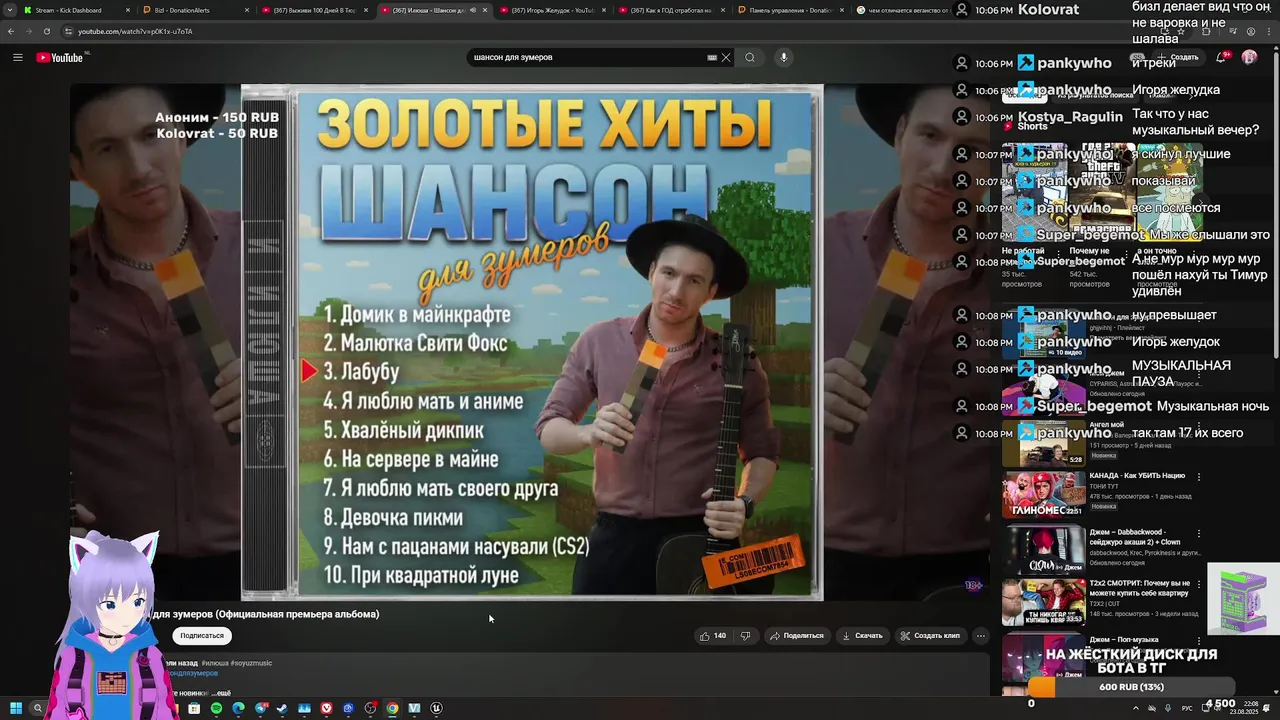Screen dimensions: 1280x720
Task: Open #soyuzmusic hashtag link
Action: (x=251, y=663)
